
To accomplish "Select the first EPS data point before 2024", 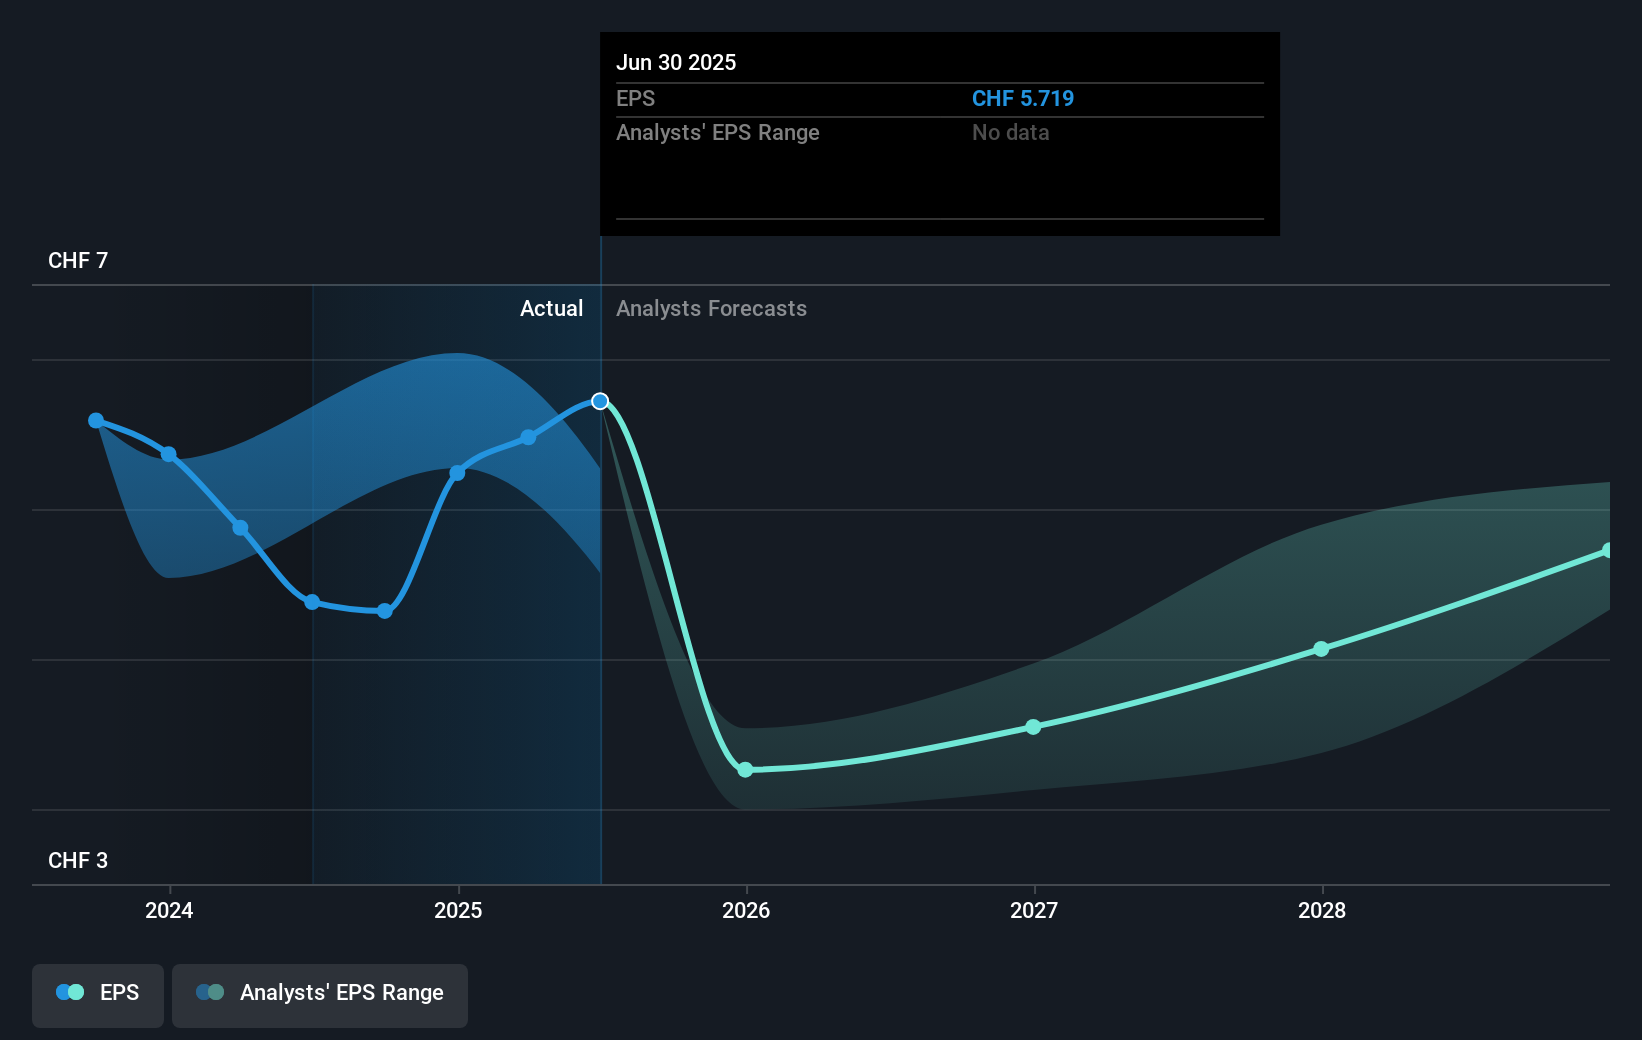I will pyautogui.click(x=96, y=420).
